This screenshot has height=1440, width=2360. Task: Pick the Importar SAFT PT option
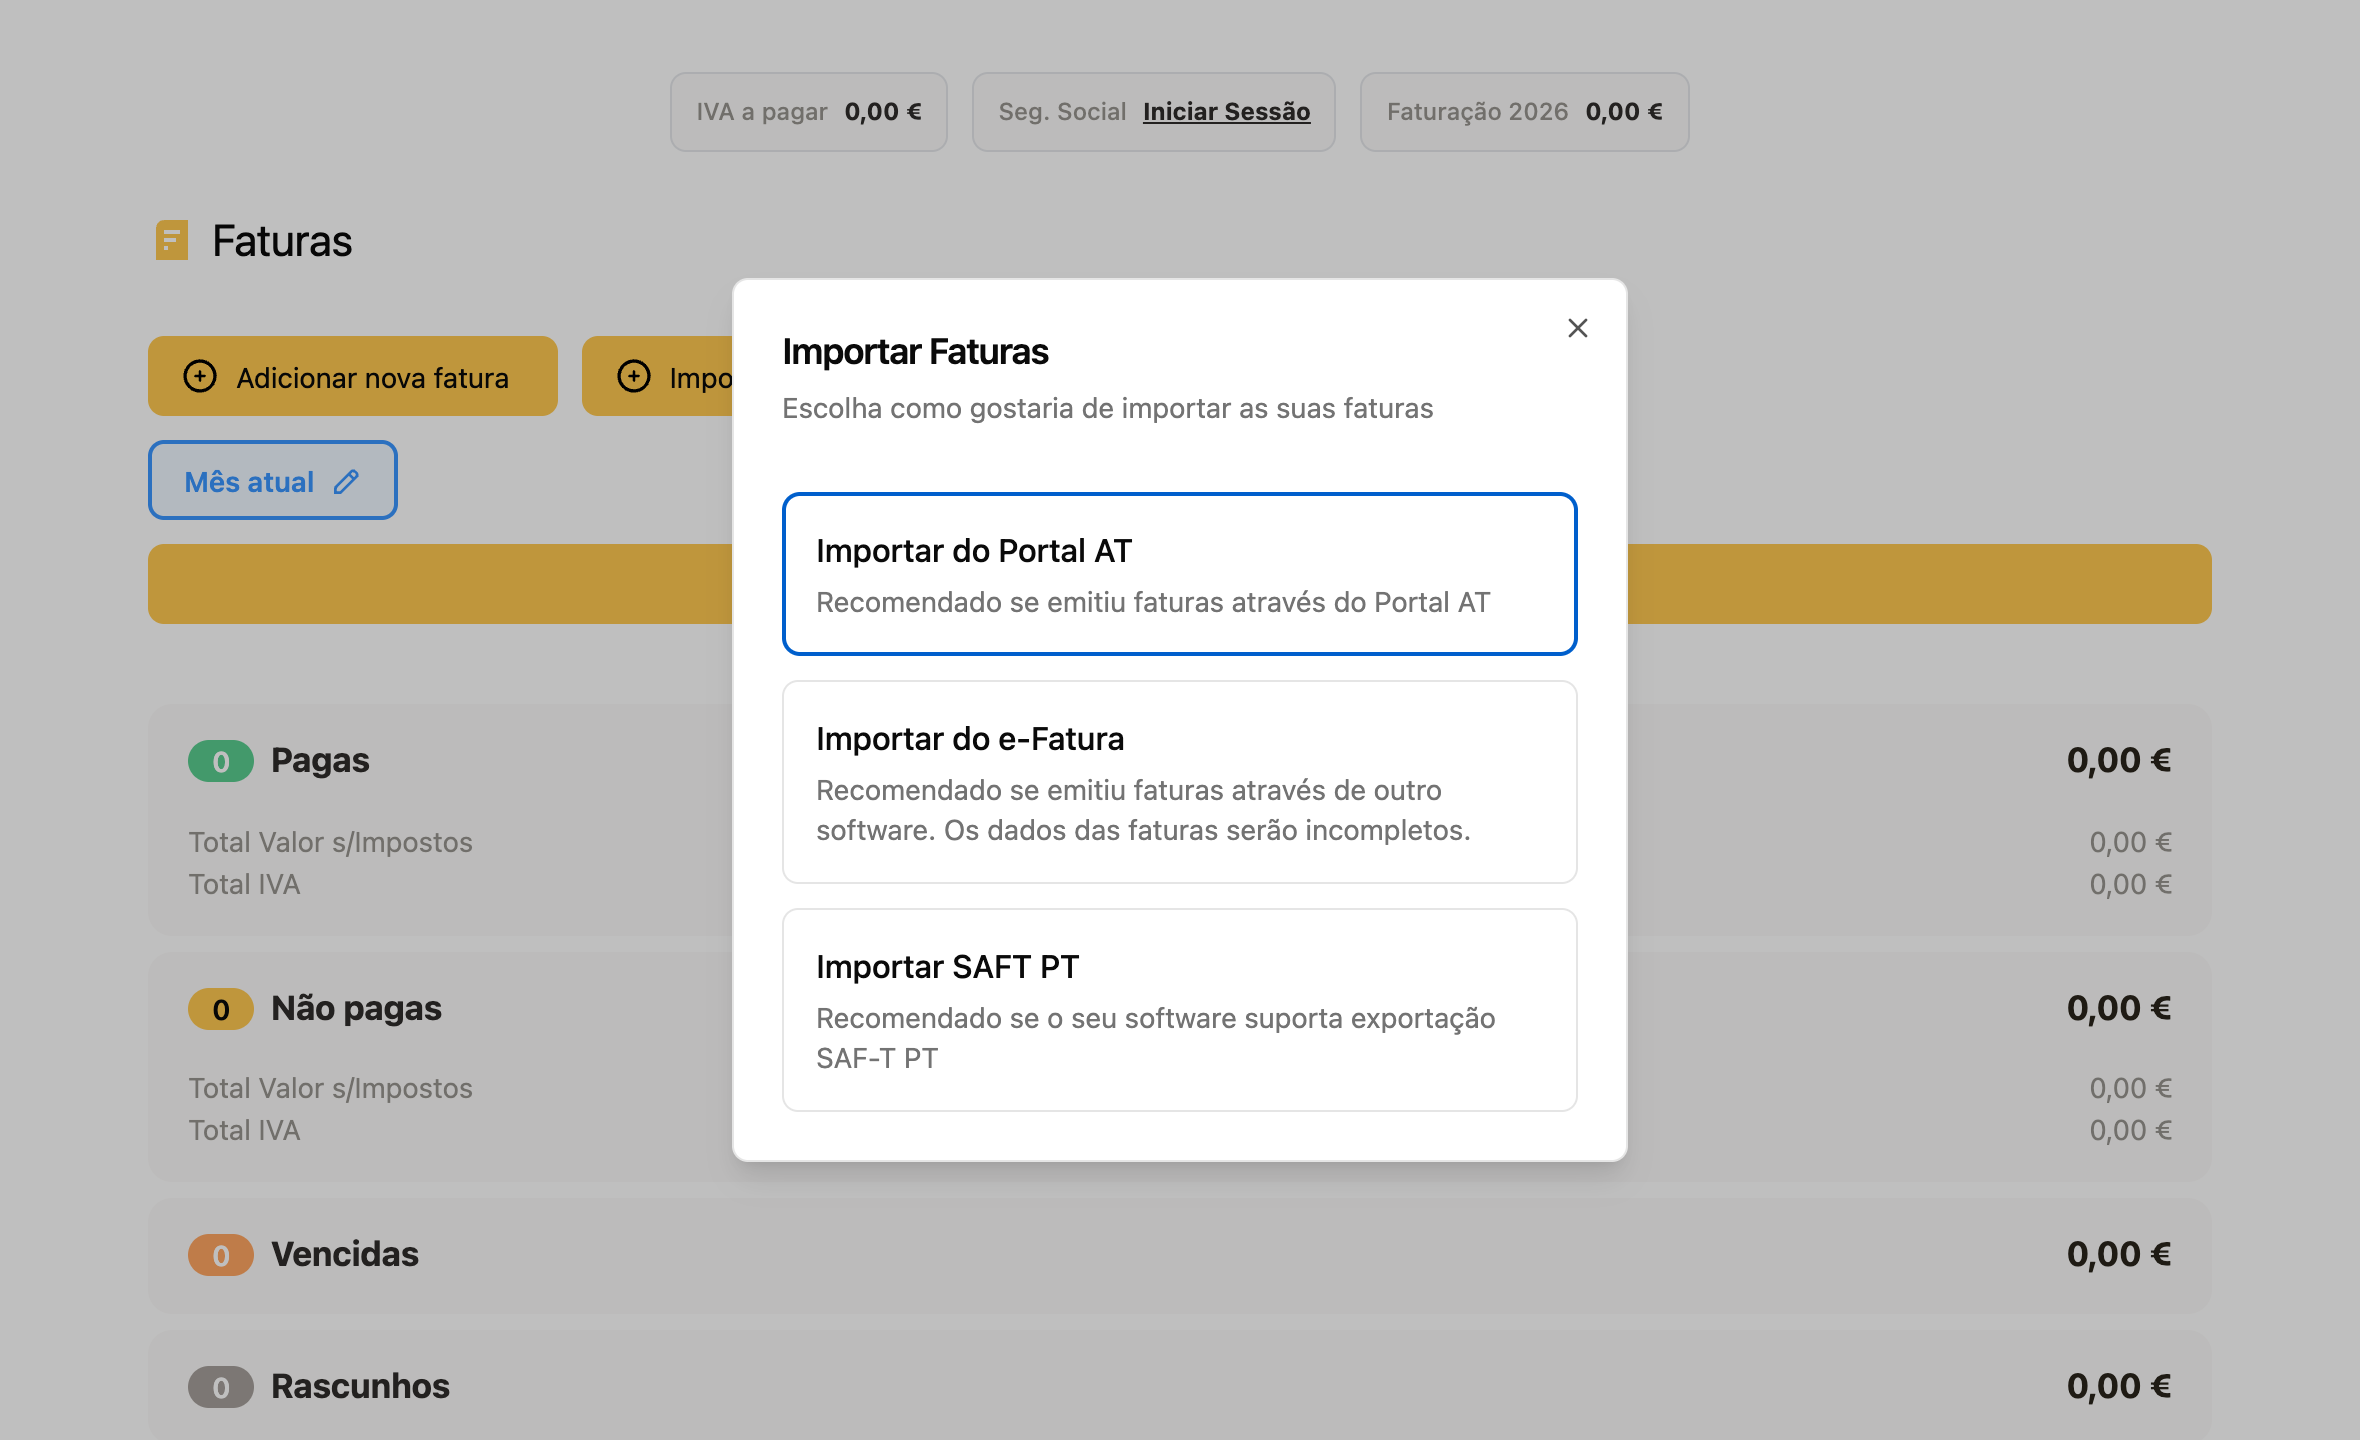(x=1179, y=1010)
